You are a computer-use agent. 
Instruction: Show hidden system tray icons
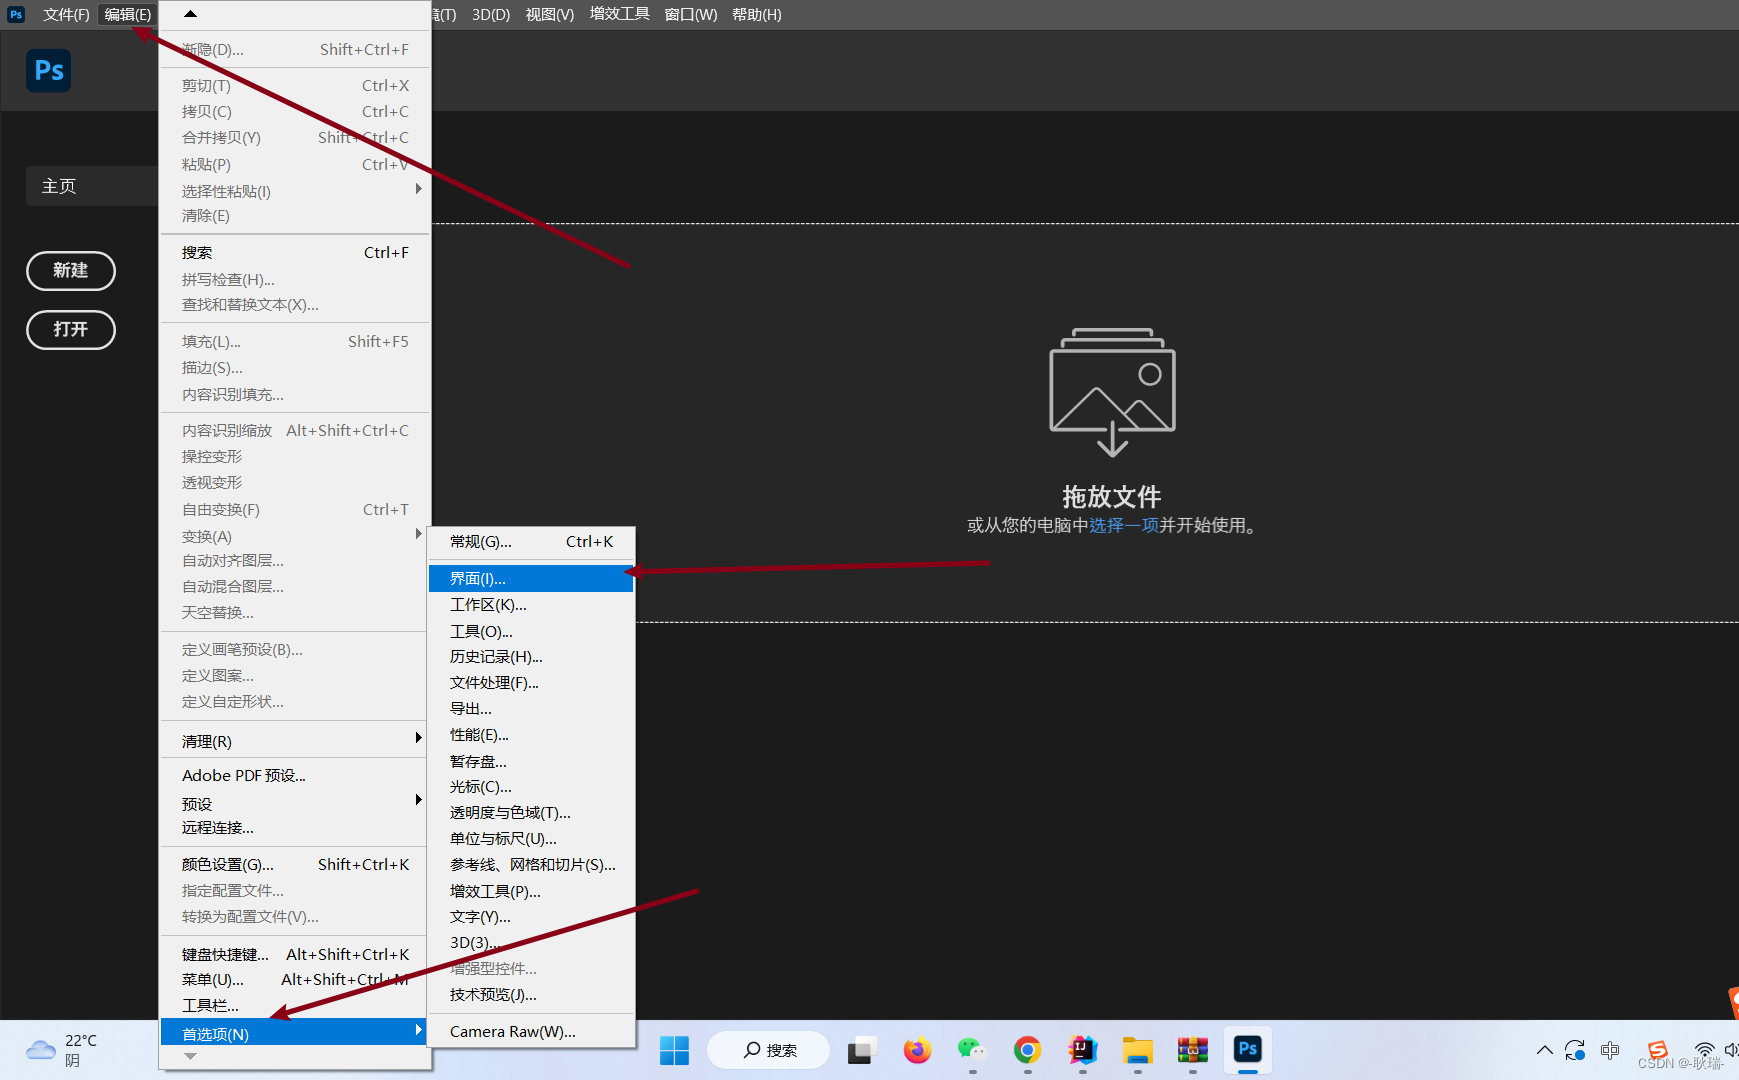pyautogui.click(x=1545, y=1050)
